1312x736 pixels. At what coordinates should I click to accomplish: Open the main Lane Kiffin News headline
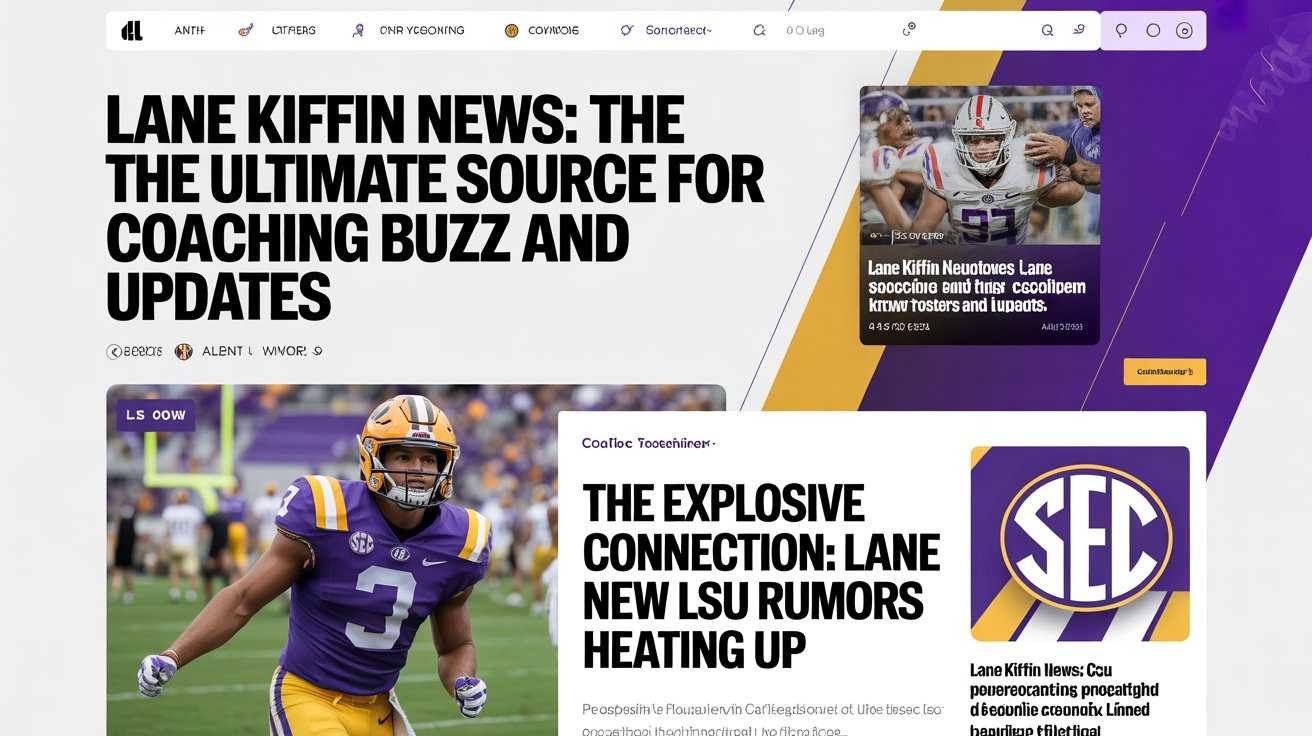pyautogui.click(x=435, y=208)
